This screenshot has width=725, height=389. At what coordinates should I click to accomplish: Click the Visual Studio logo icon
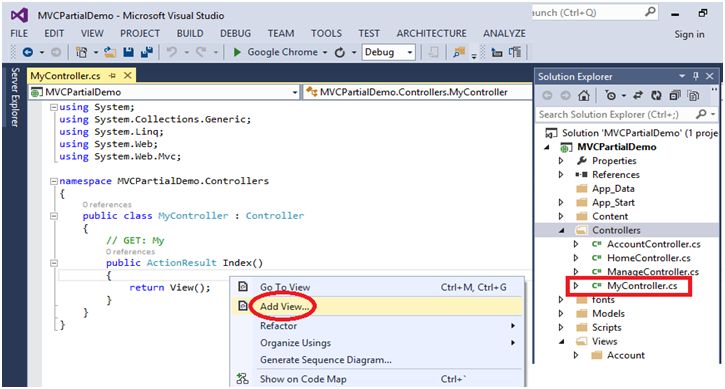click(x=19, y=15)
